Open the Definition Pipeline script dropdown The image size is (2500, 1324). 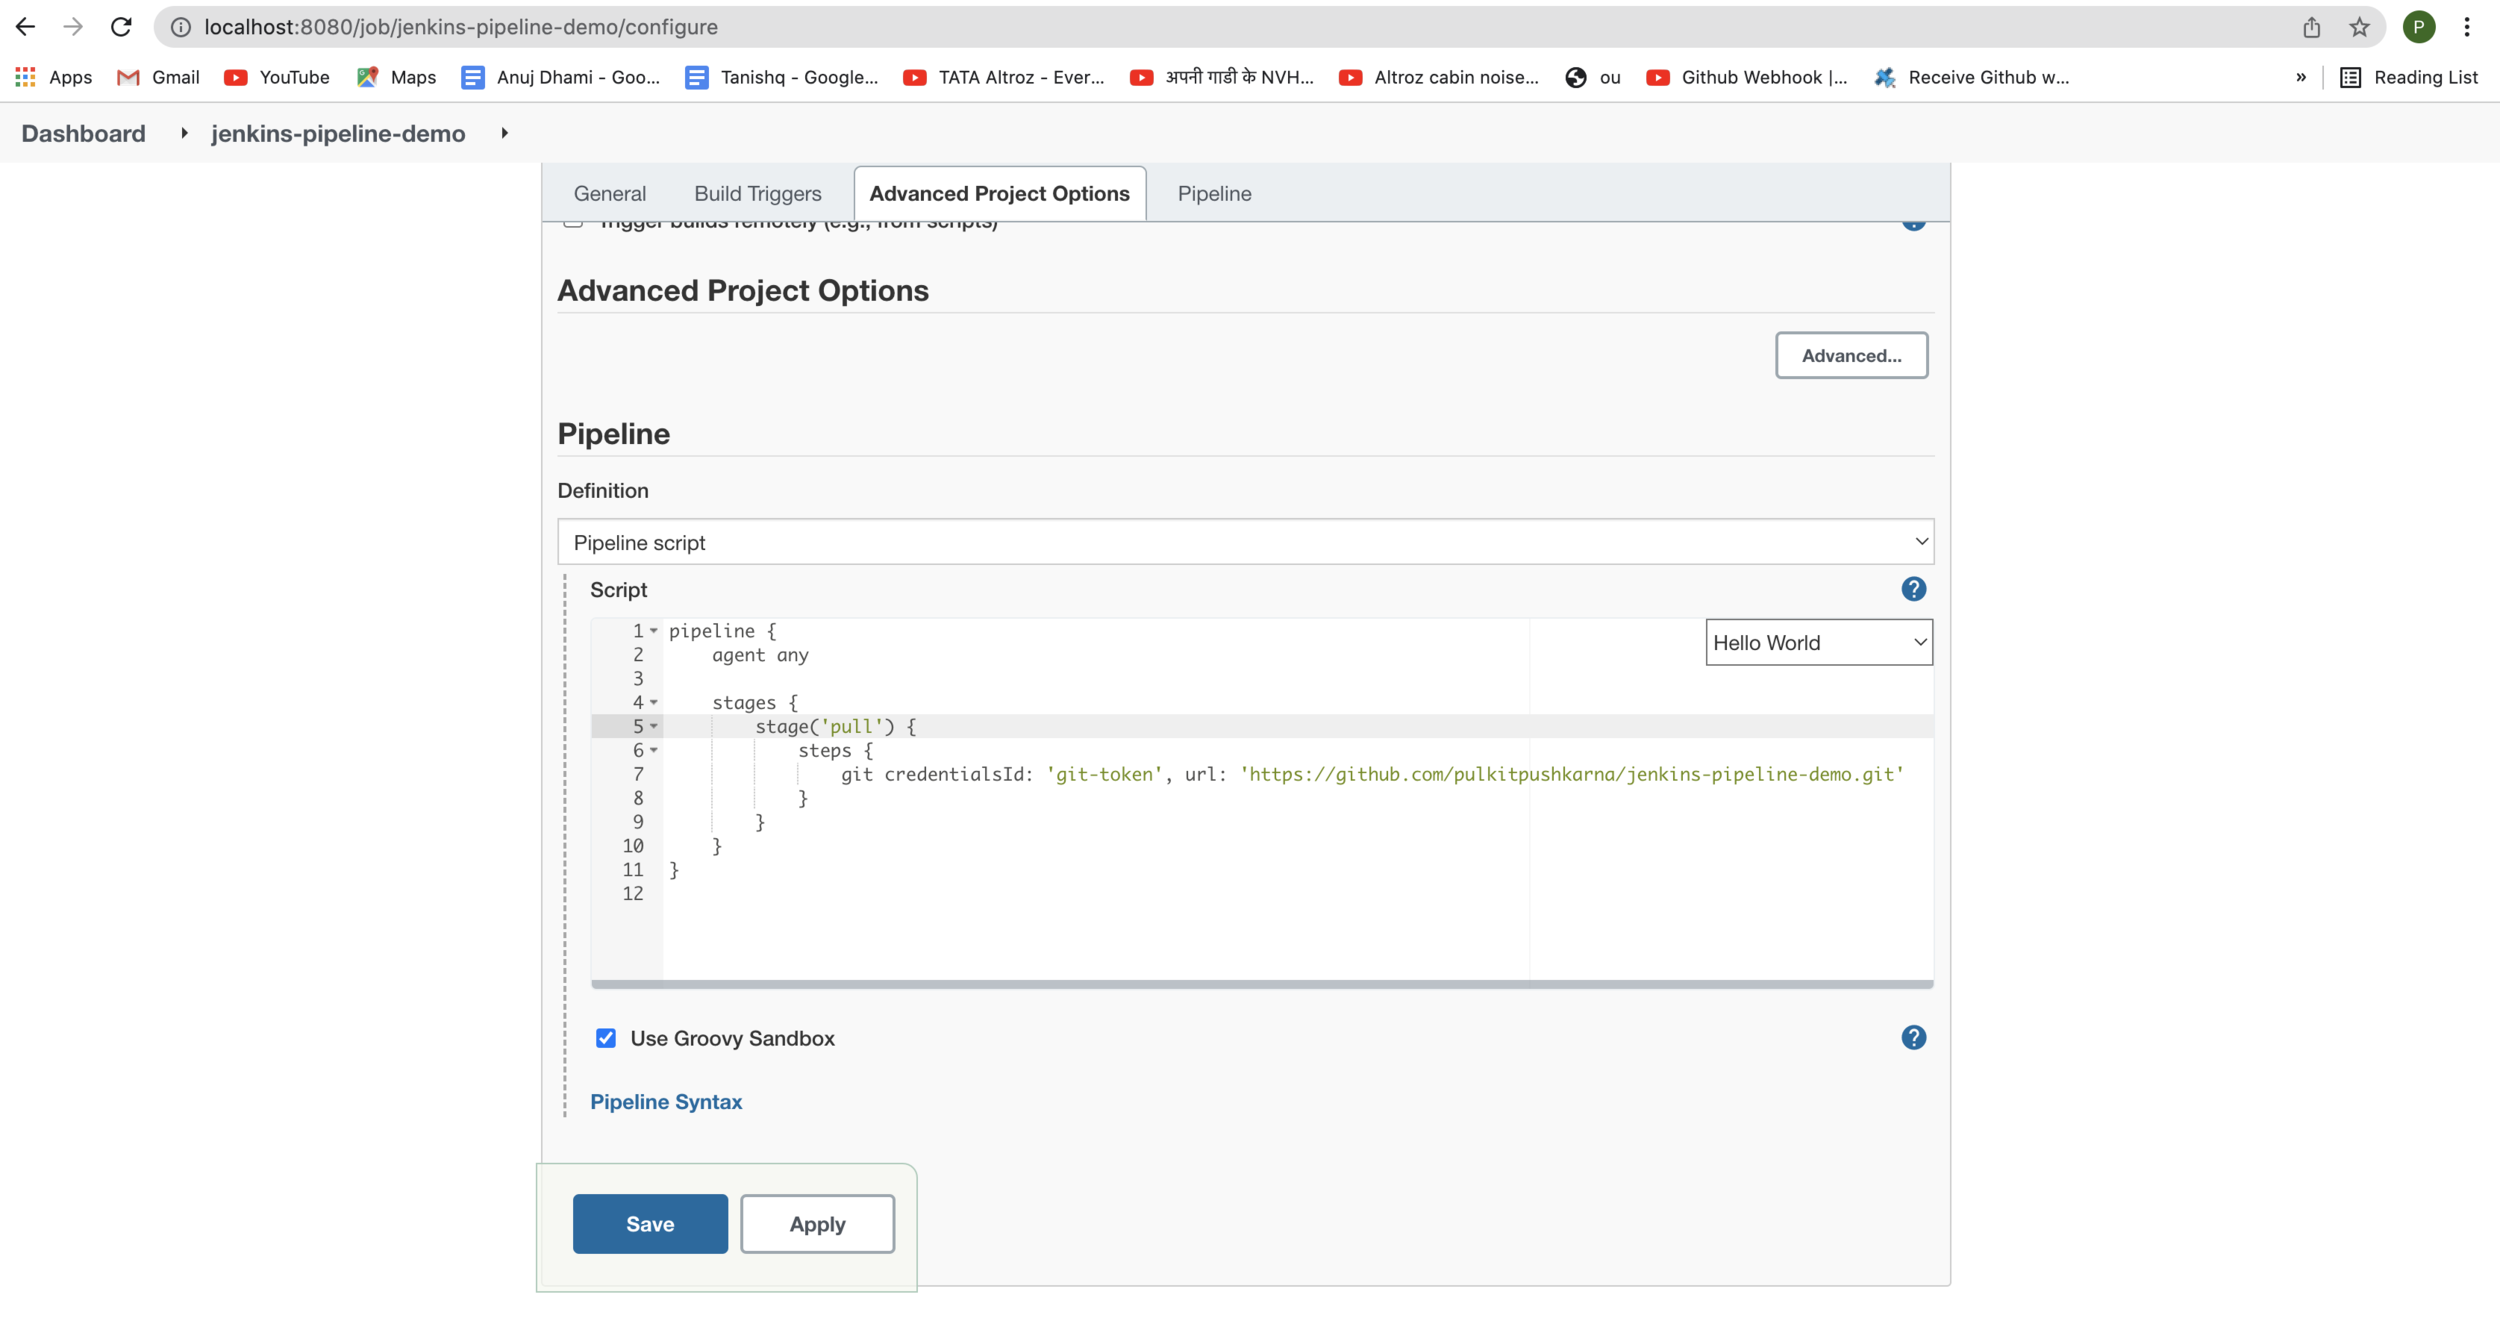tap(1245, 542)
